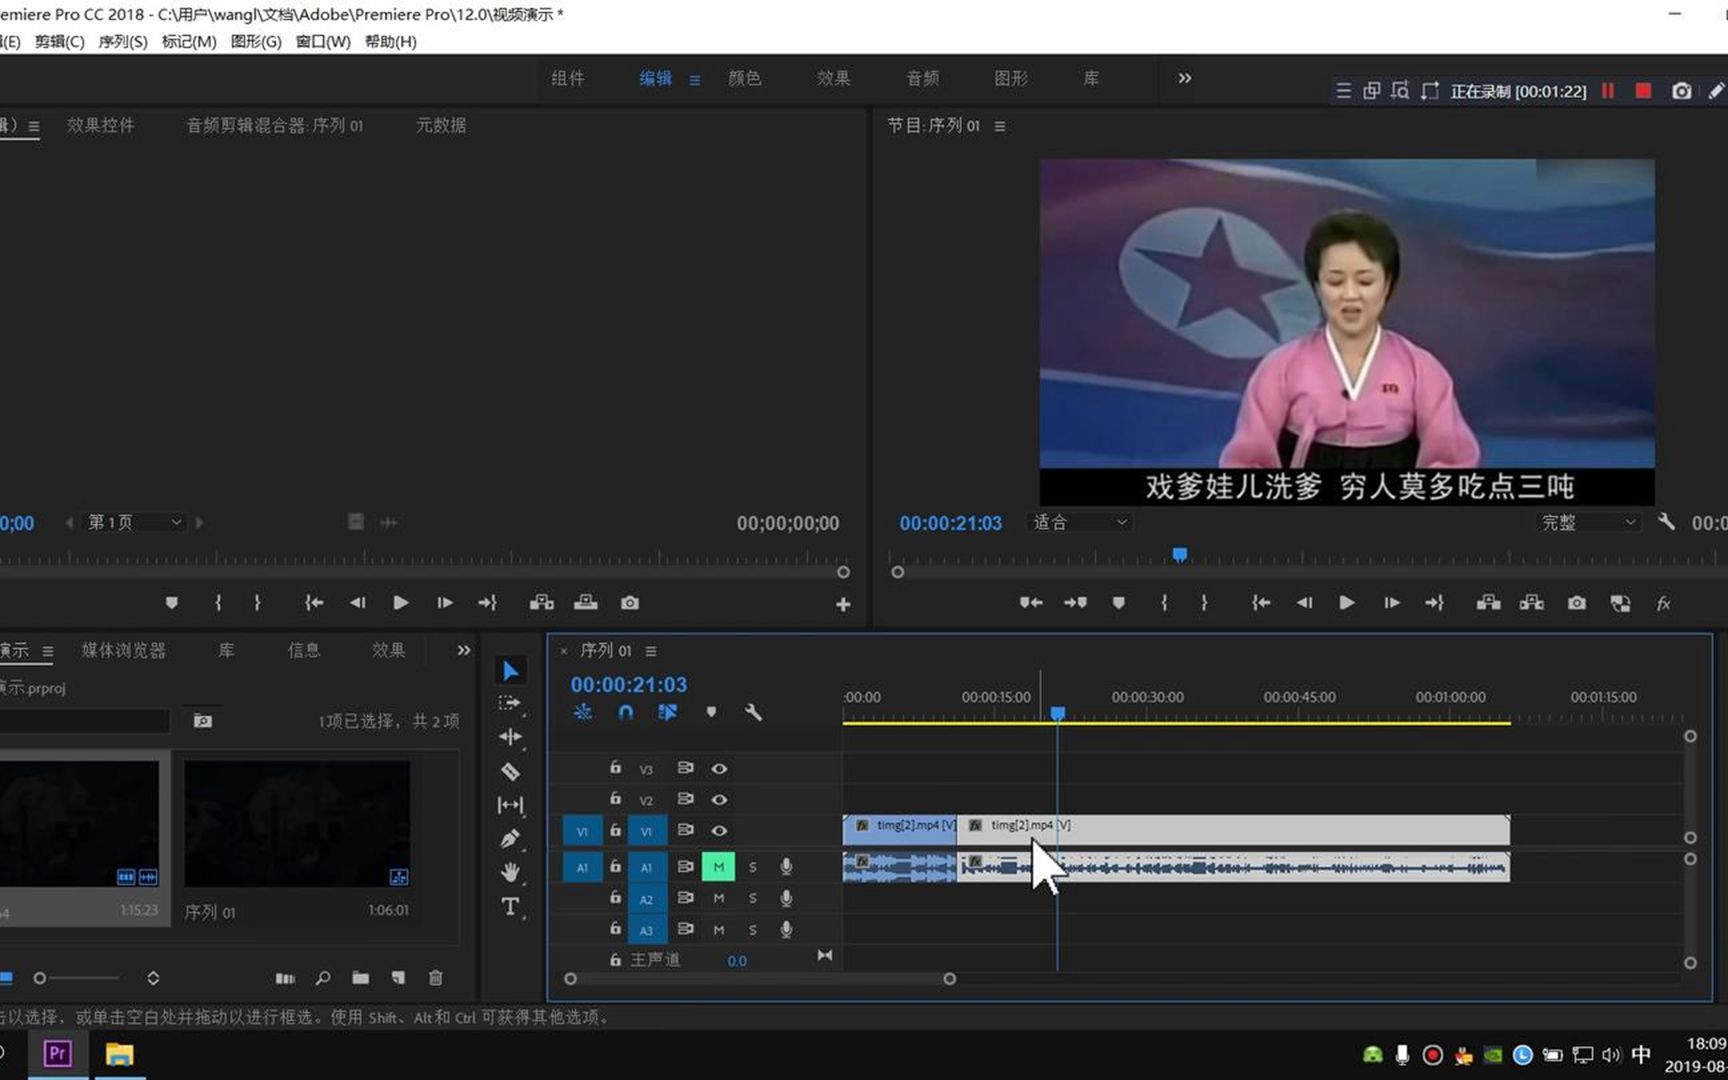
Task: Open the 标记(M) menu
Action: click(189, 41)
